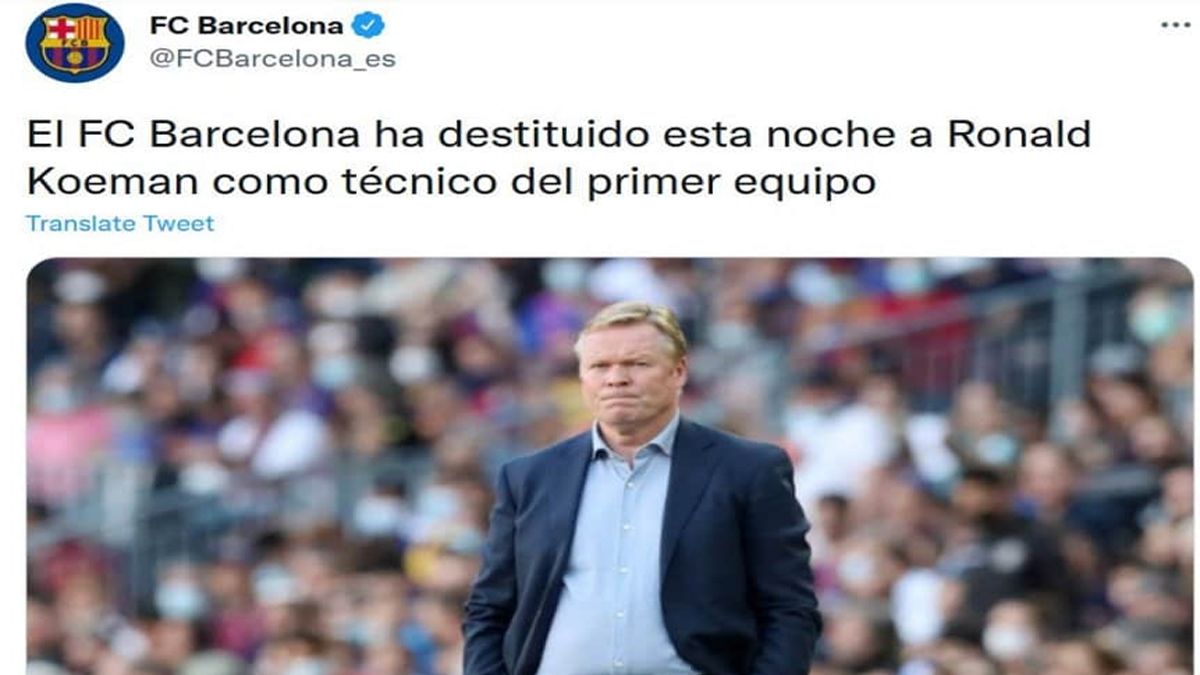The width and height of the screenshot is (1200, 675).
Task: Click the blurred crowd right of the coach
Action: tap(1000, 460)
